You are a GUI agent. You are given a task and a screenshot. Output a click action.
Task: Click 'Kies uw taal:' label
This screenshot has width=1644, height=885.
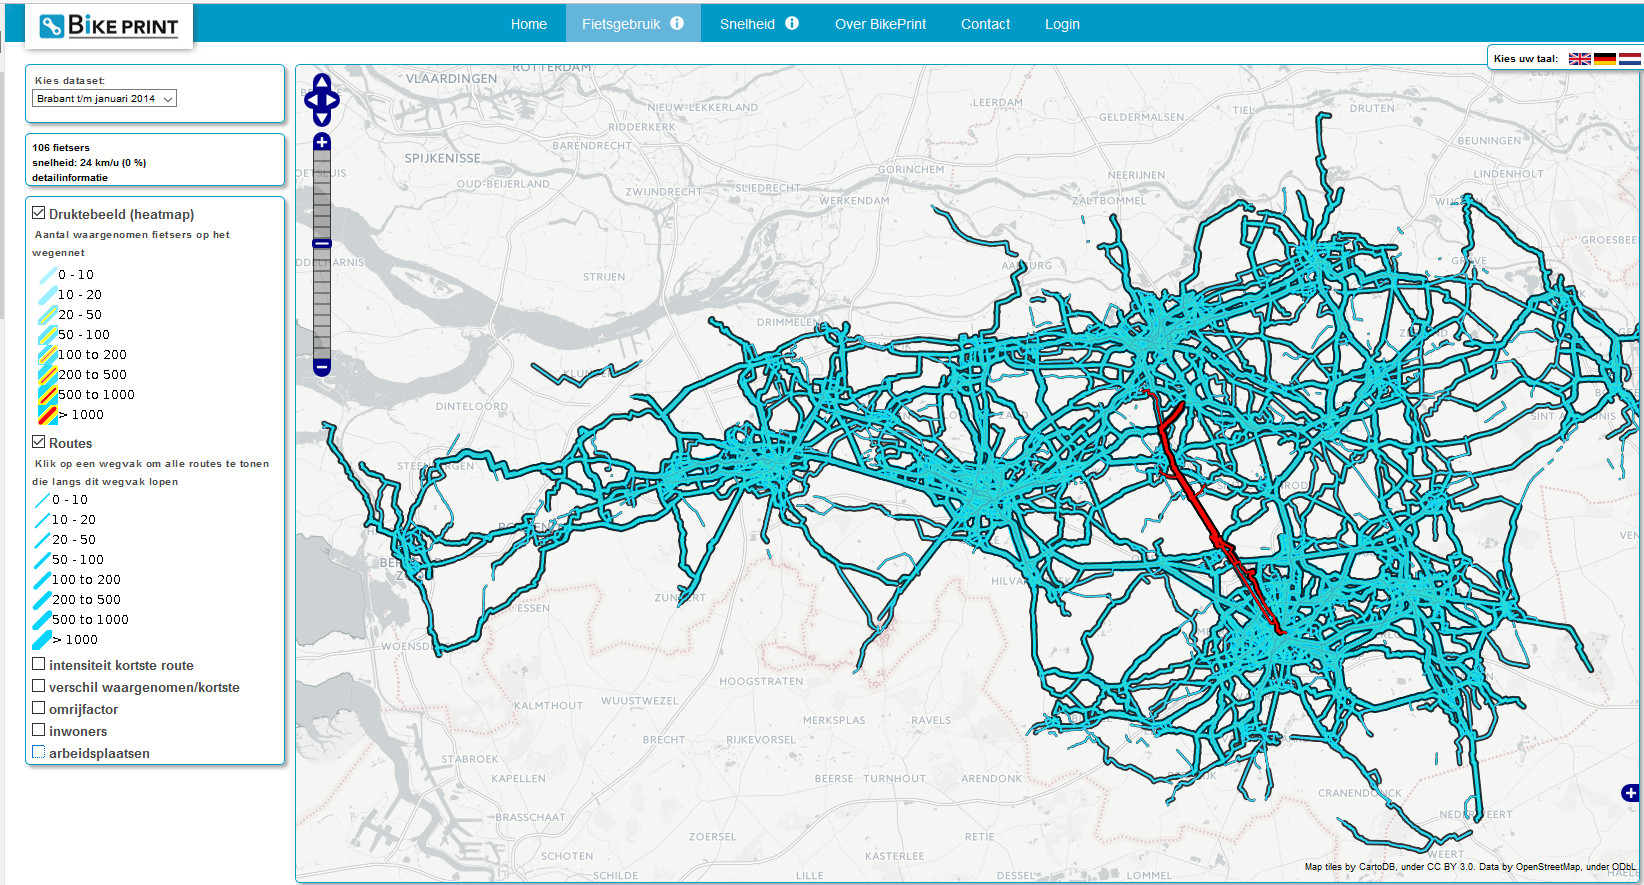1525,59
